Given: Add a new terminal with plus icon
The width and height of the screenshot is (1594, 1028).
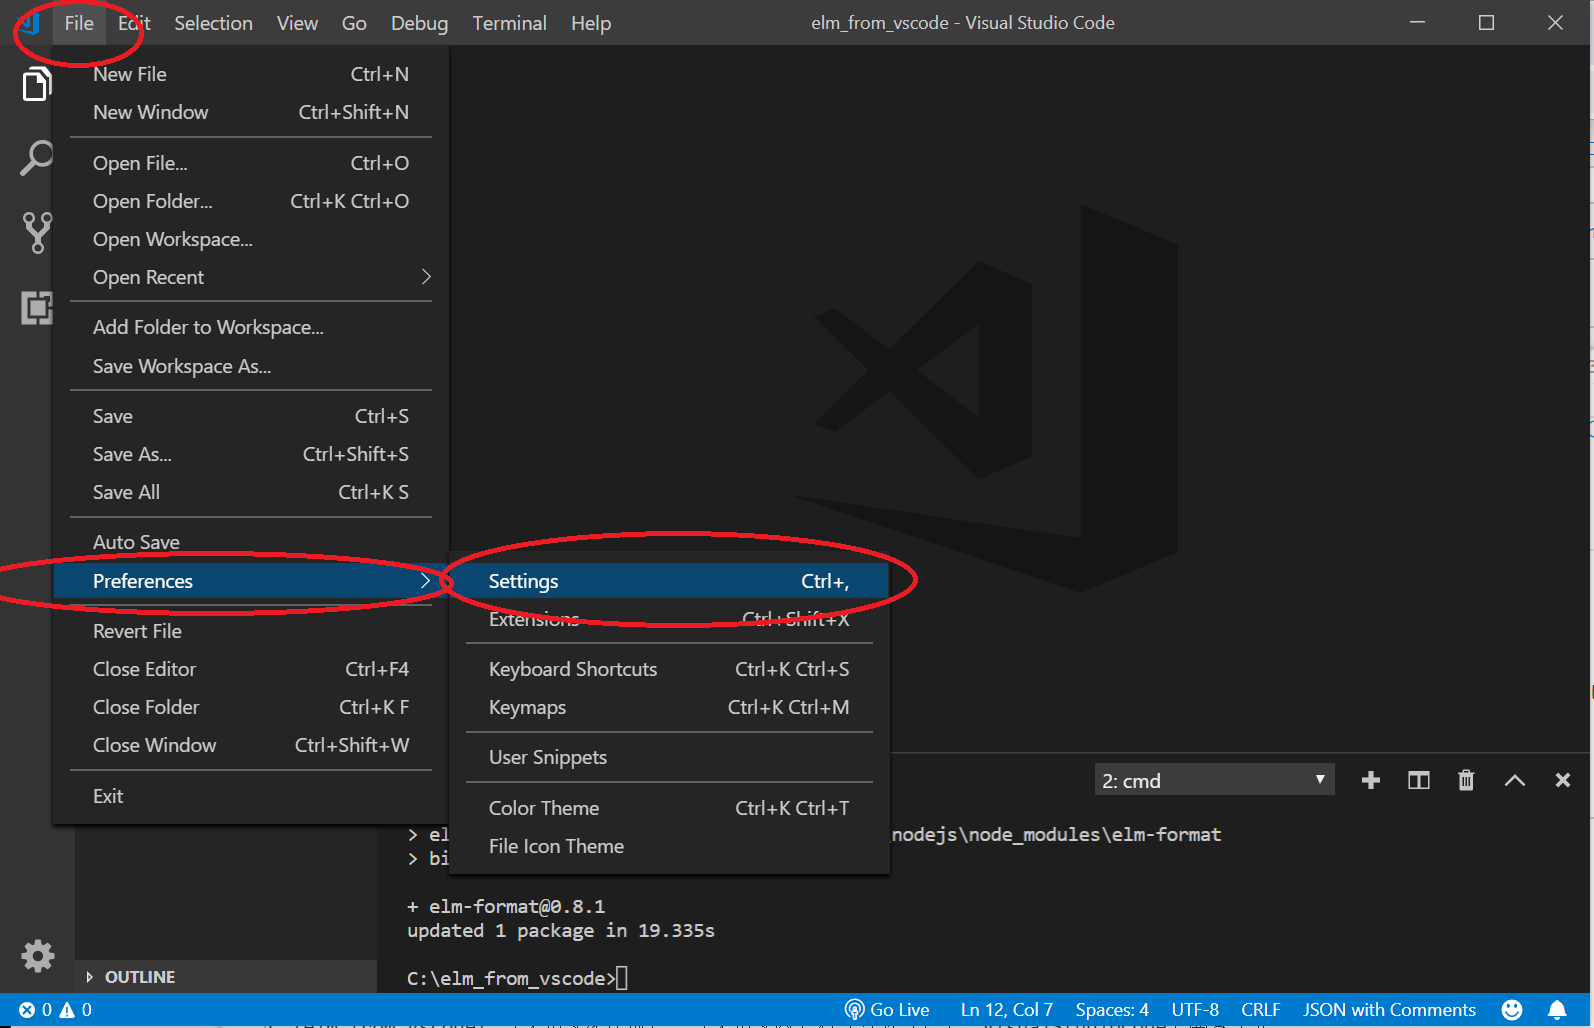Looking at the screenshot, I should (1371, 780).
